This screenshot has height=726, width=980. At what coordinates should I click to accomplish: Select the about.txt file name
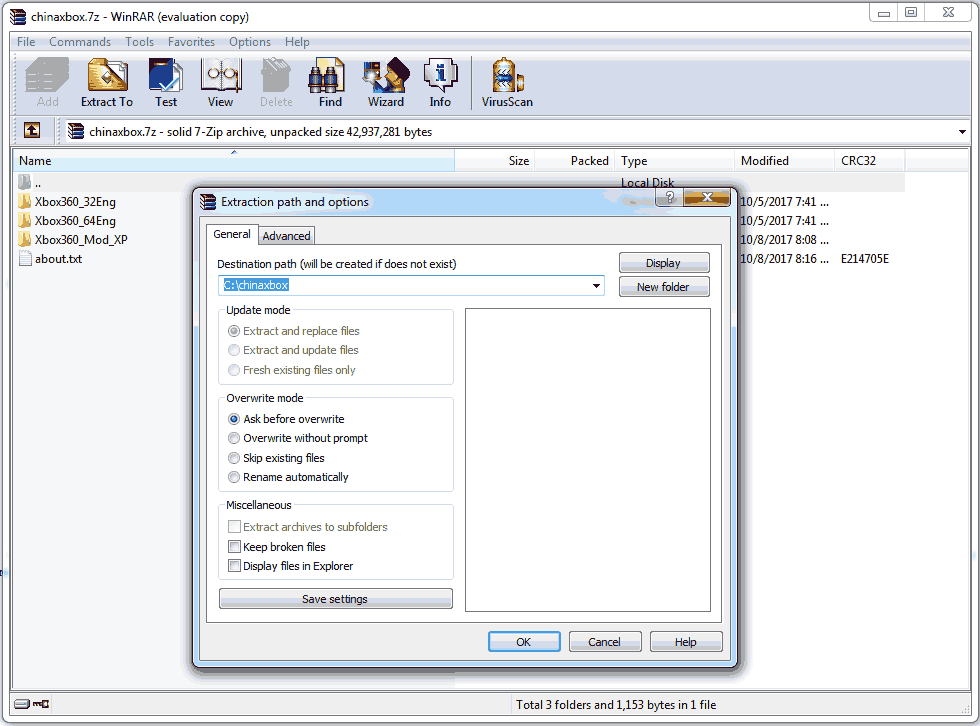(x=58, y=259)
